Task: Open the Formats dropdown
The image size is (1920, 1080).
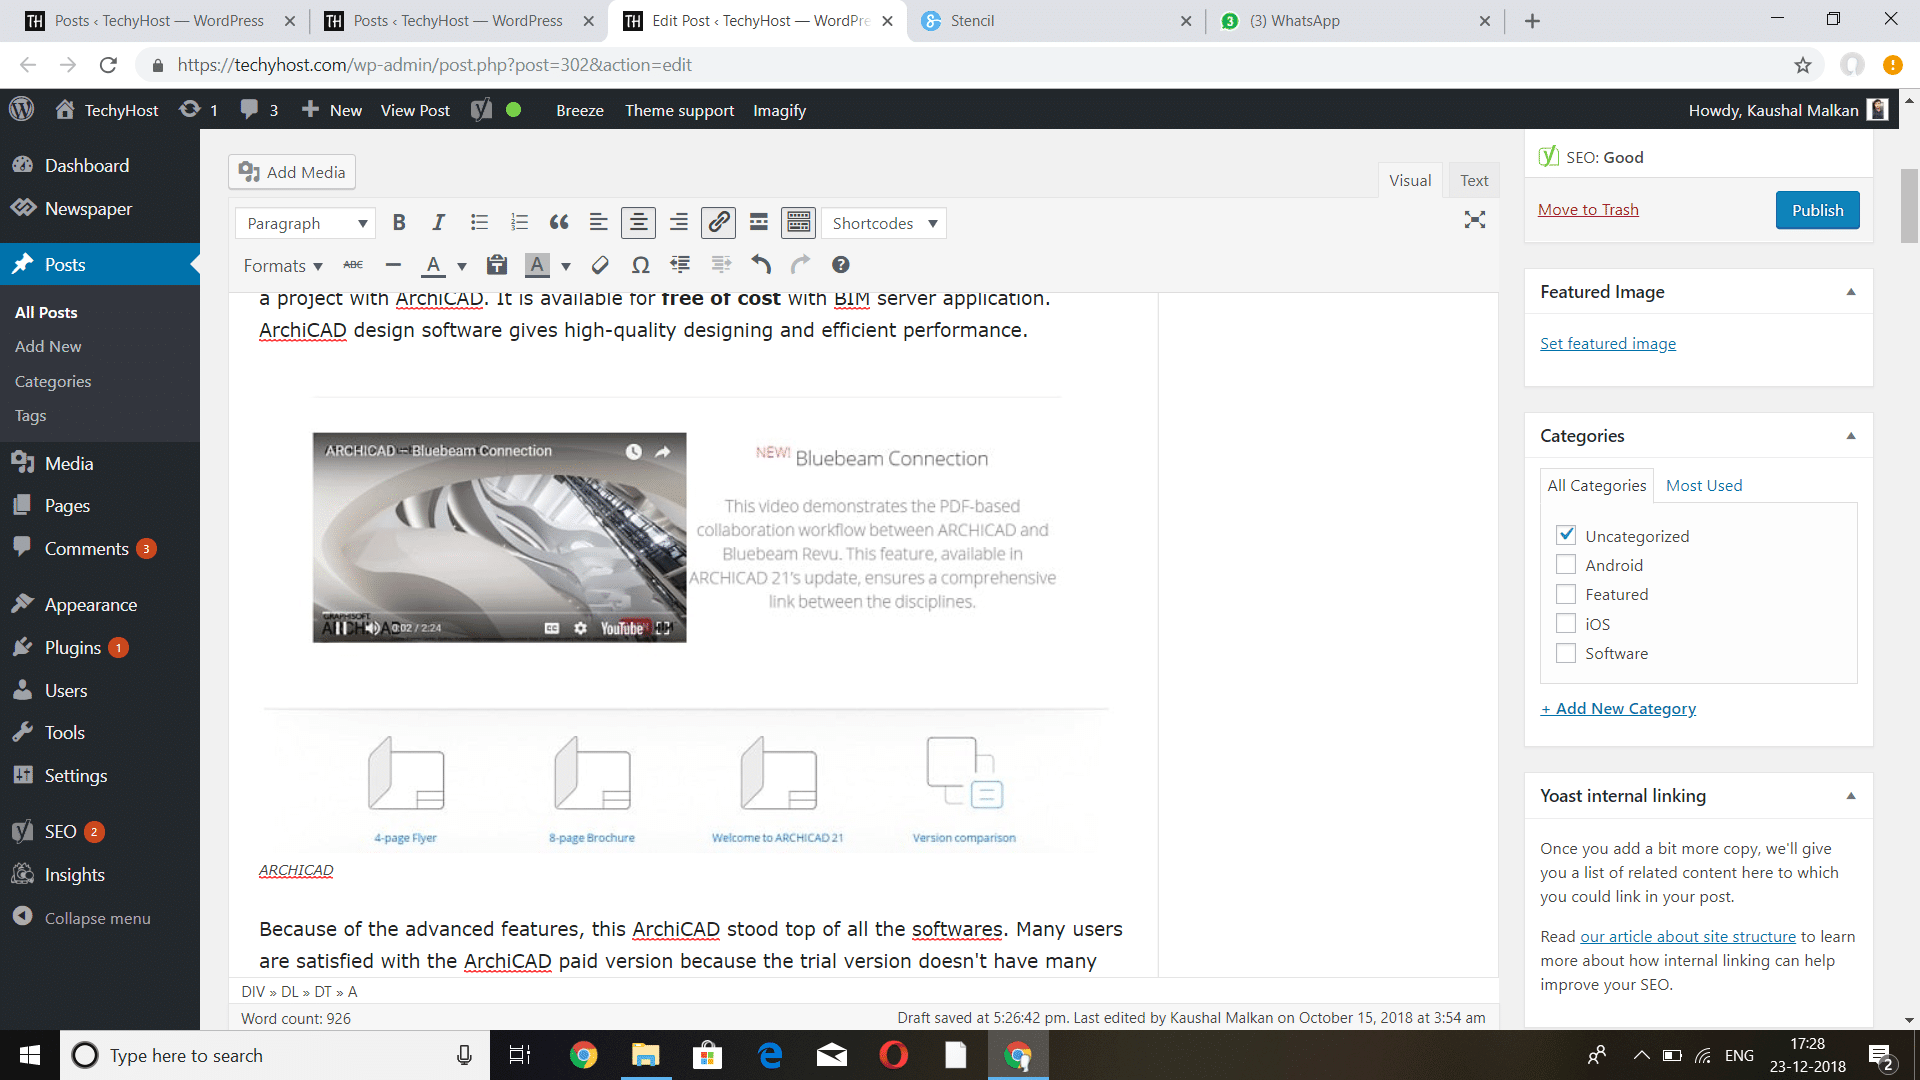Action: click(x=283, y=265)
